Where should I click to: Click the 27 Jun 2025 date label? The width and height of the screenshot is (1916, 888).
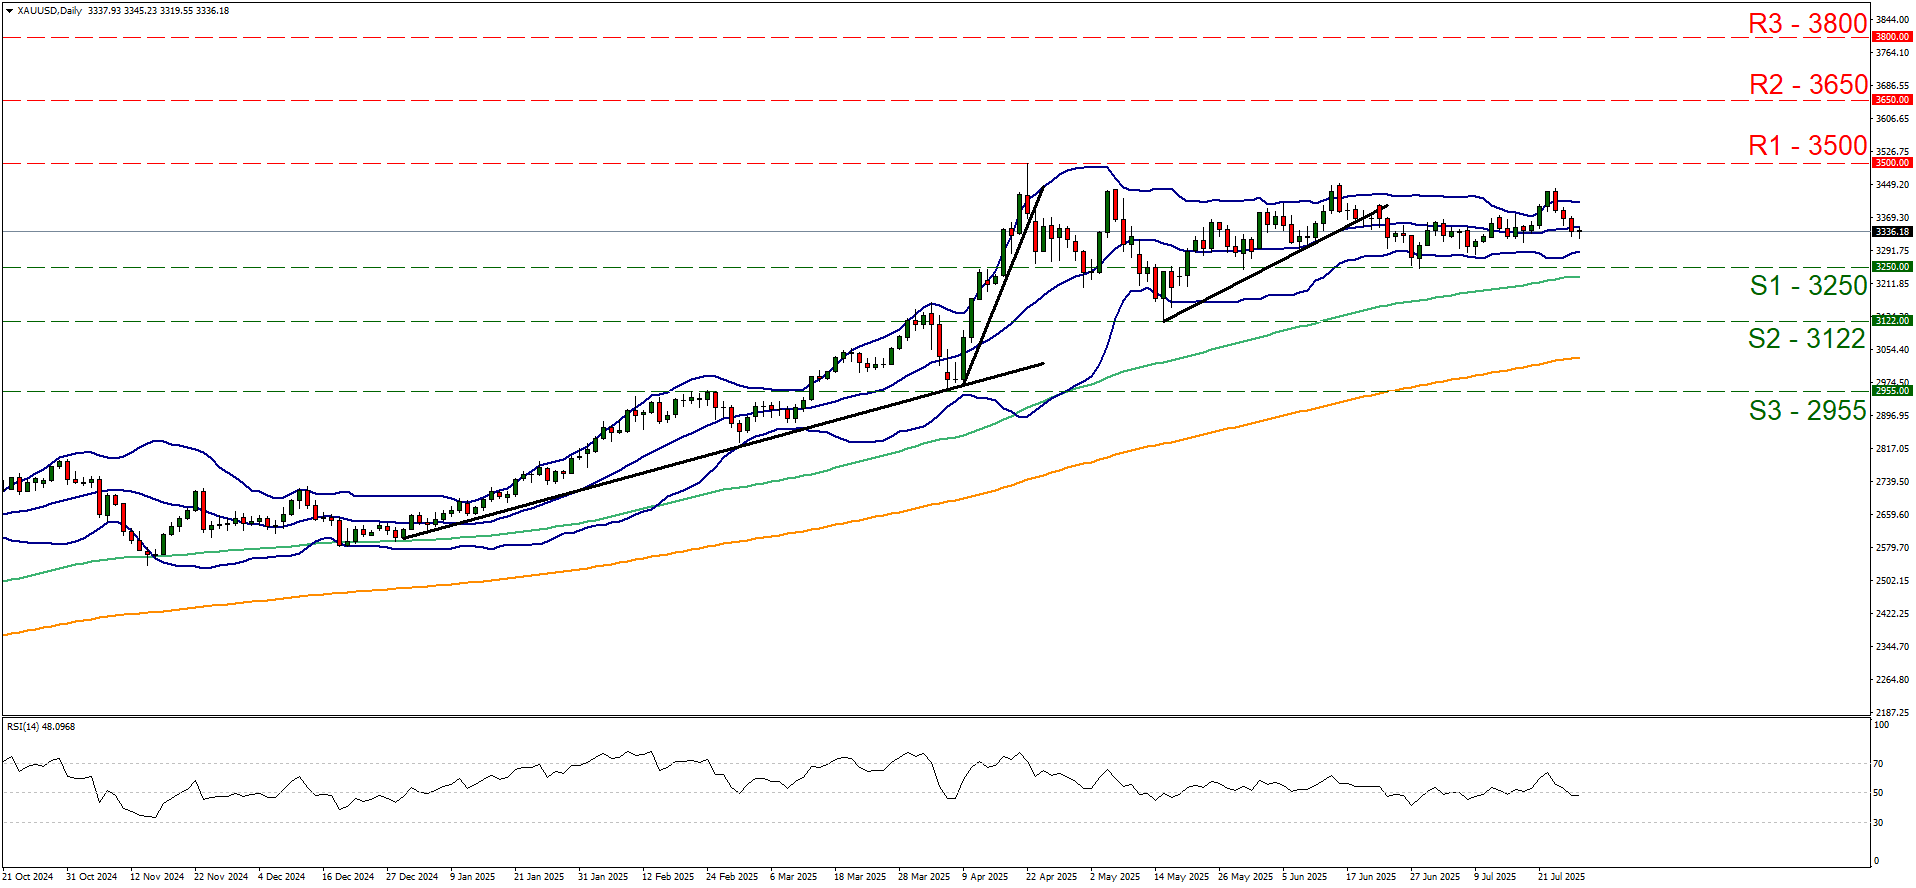1435,877
